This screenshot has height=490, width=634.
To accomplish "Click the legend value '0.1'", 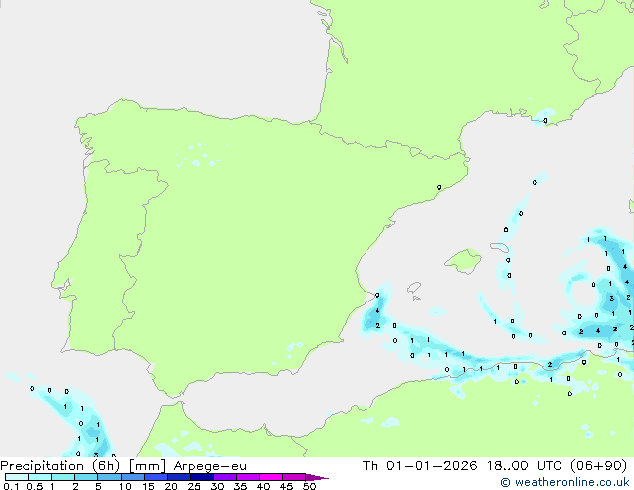I will (x=11, y=486).
